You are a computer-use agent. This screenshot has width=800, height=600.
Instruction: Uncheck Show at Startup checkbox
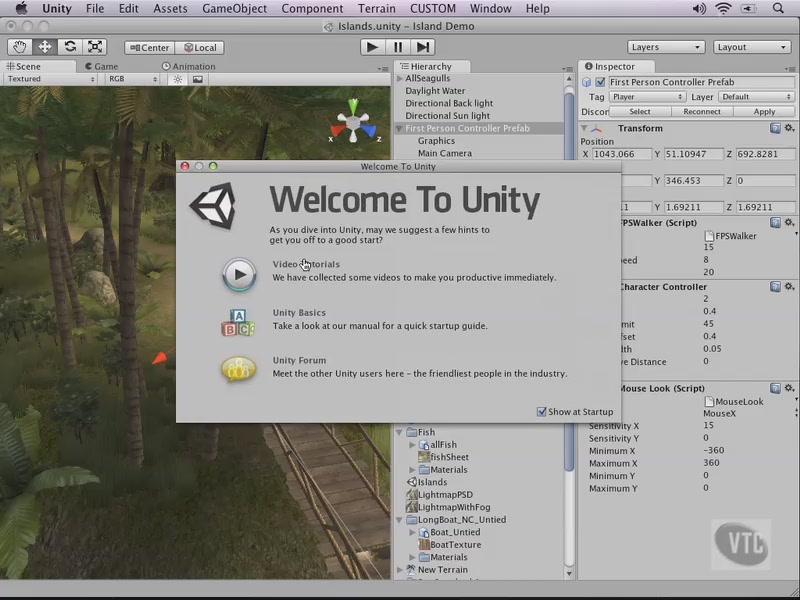click(x=542, y=411)
